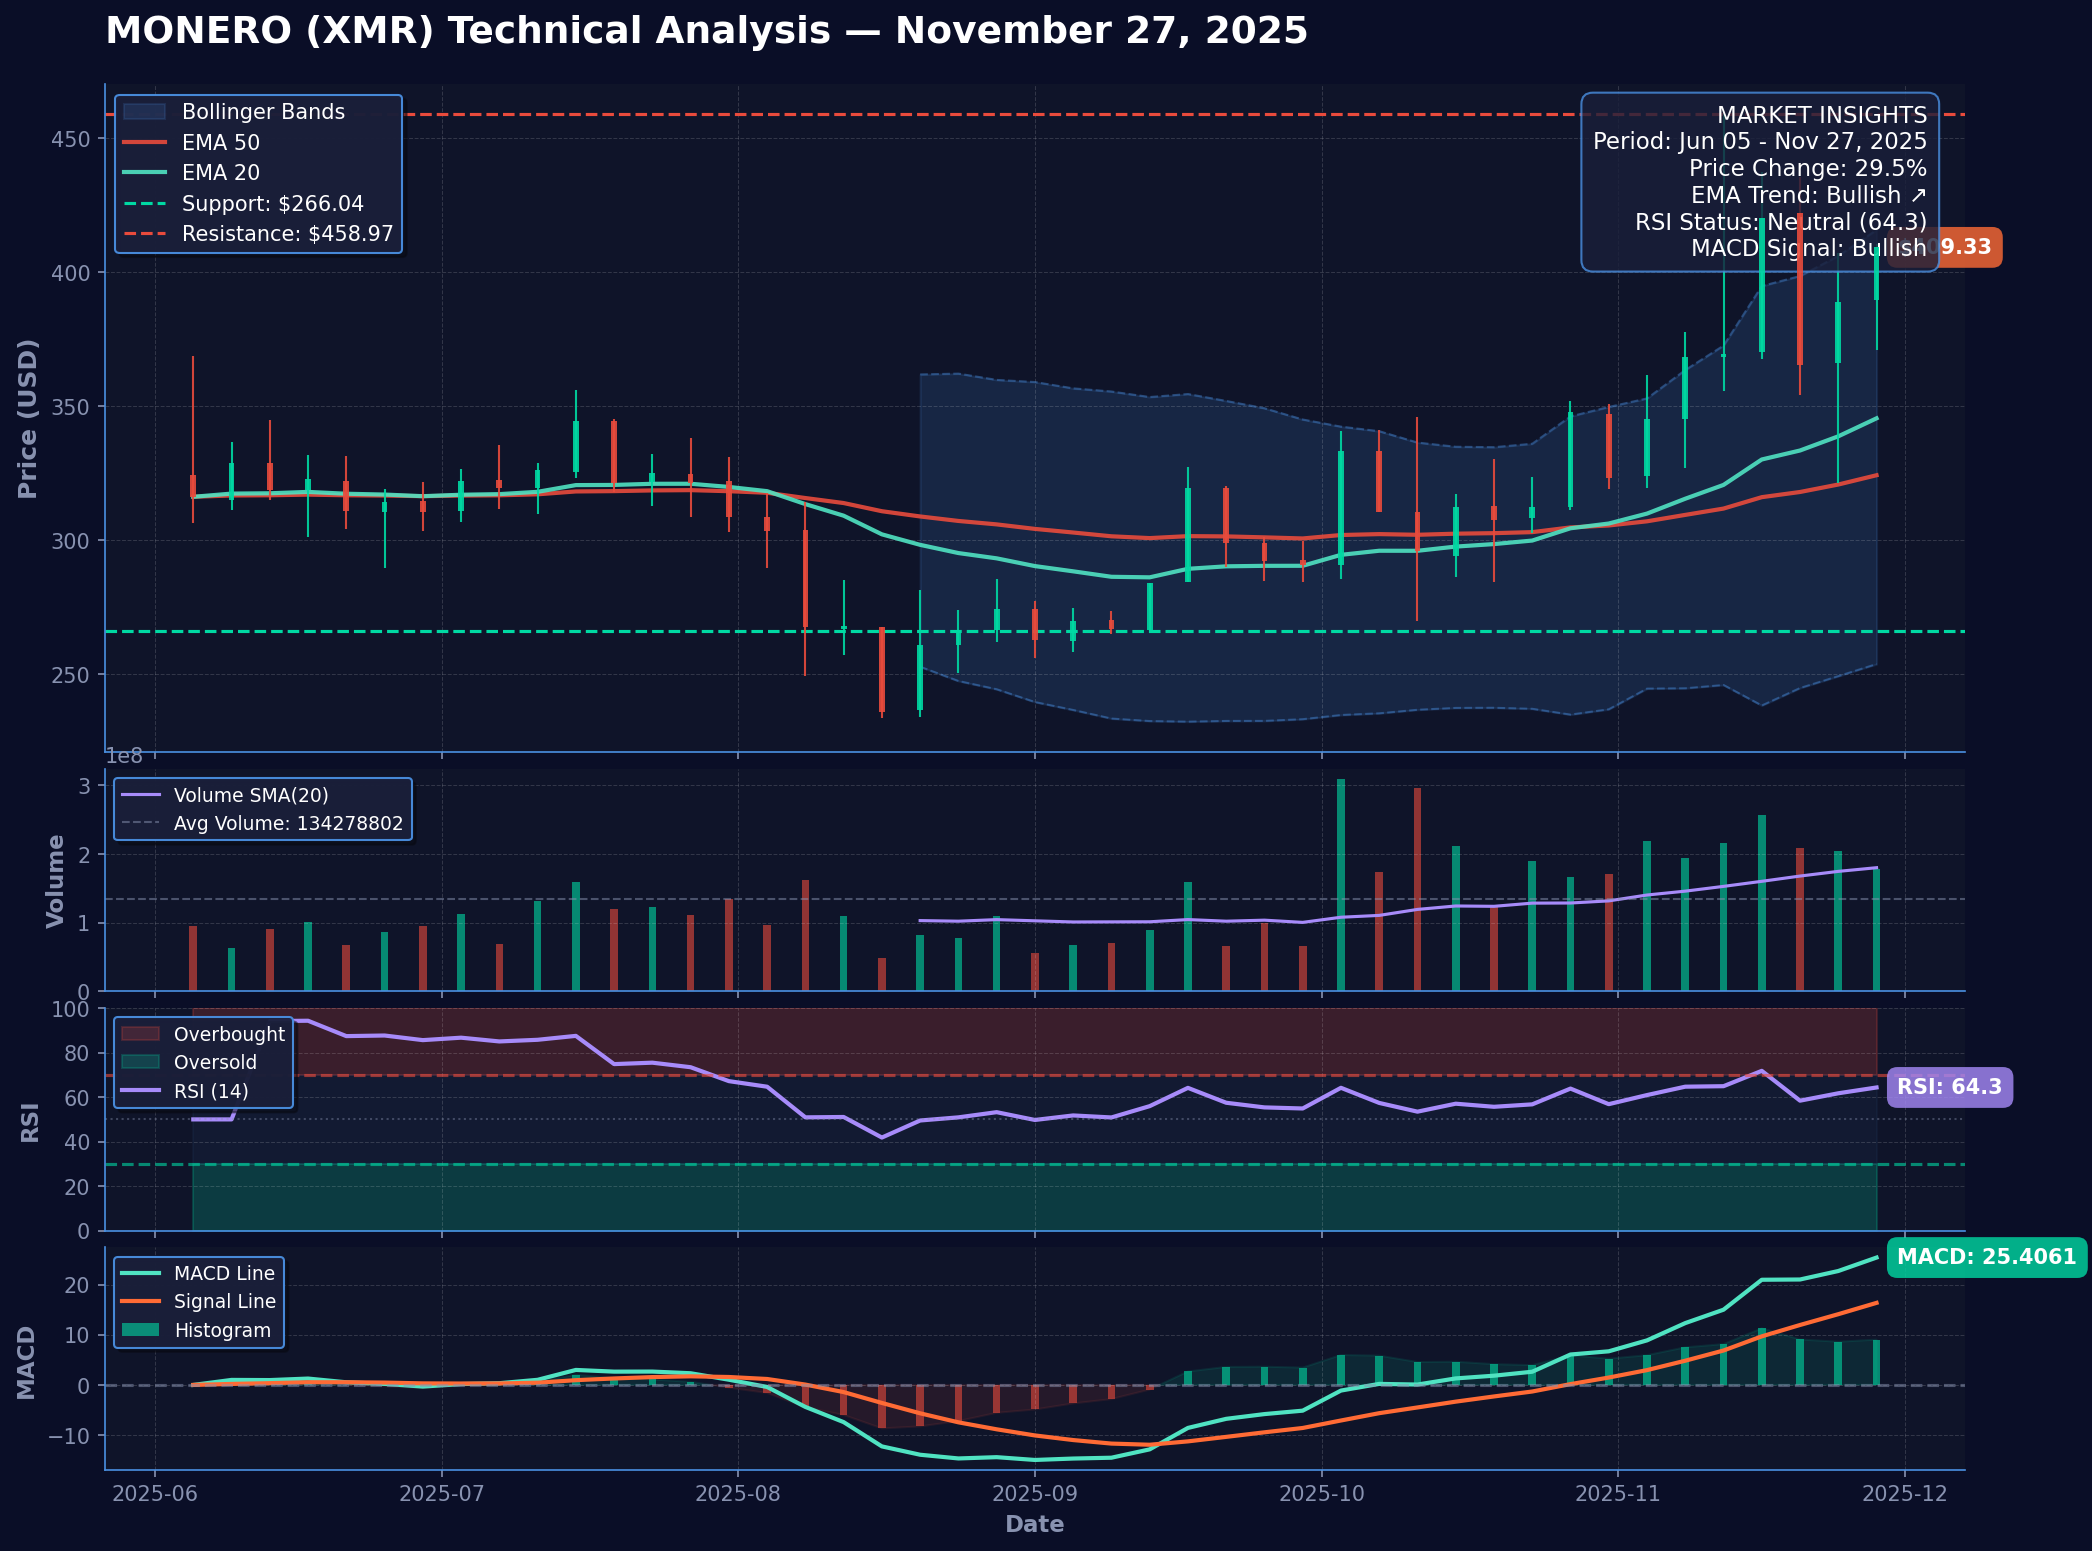The width and height of the screenshot is (2092, 1551).
Task: Click the Volume SMA(20) legend entry
Action: tap(250, 796)
